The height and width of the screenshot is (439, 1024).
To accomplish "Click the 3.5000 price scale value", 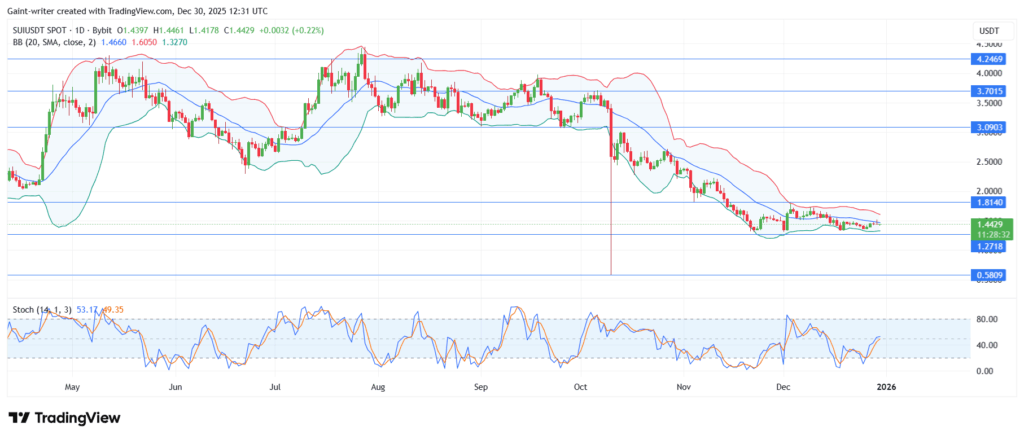I will (990, 103).
